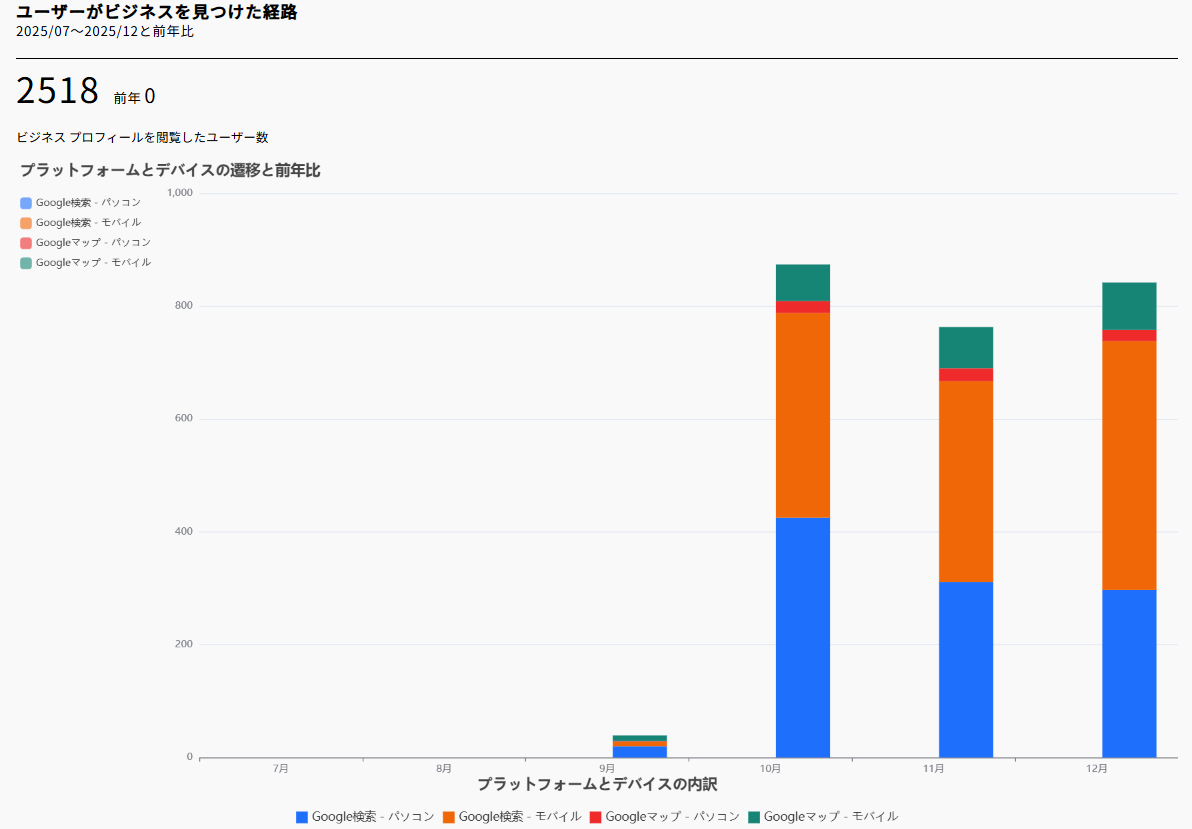Toggle Google検索 - モバイル label in faded upper legend
The width and height of the screenshot is (1192, 829).
(x=88, y=223)
